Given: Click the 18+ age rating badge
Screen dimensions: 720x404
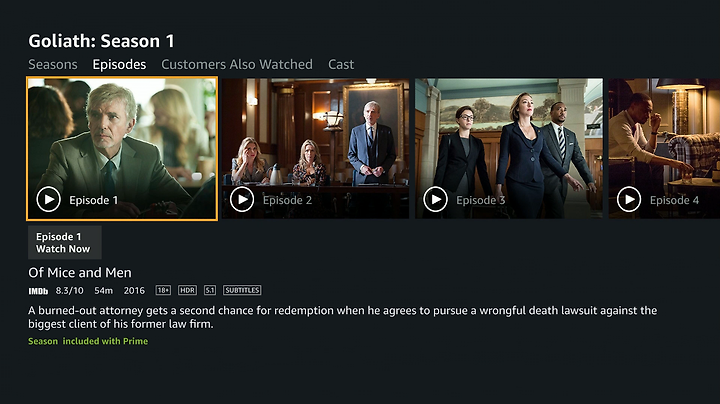Looking at the screenshot, I should click(x=163, y=290).
